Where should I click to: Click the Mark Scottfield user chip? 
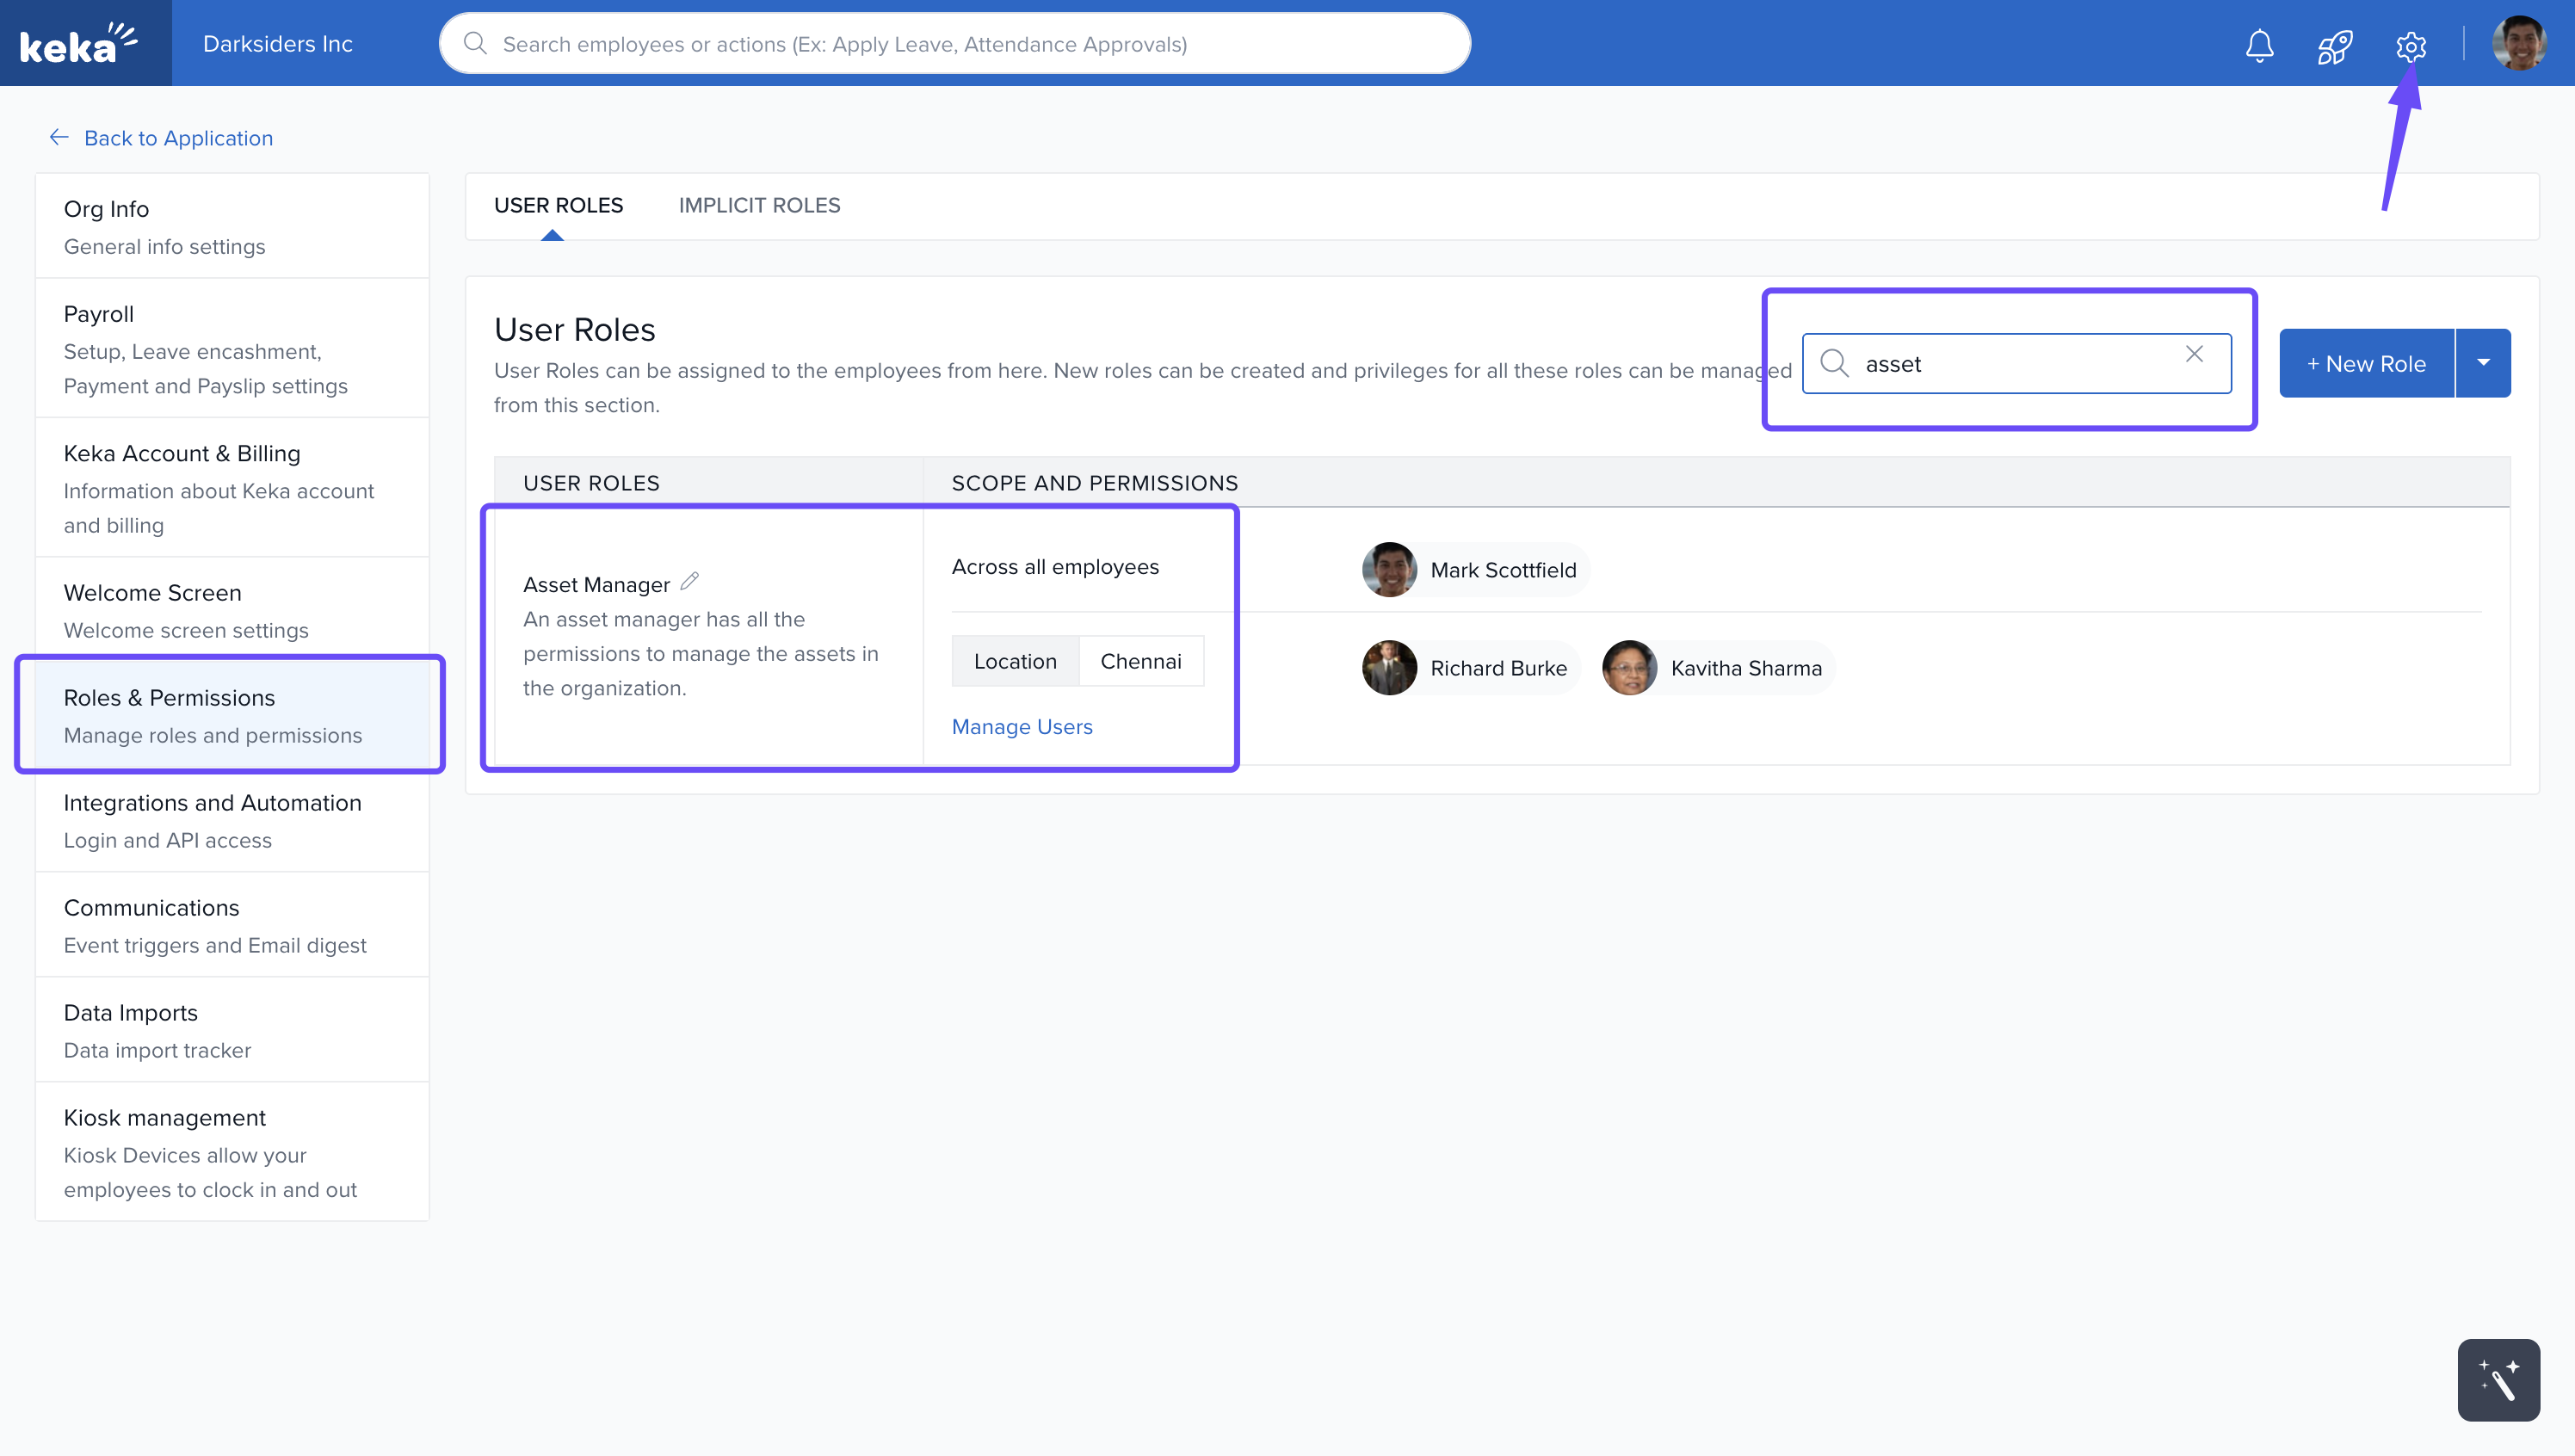[x=1474, y=570]
